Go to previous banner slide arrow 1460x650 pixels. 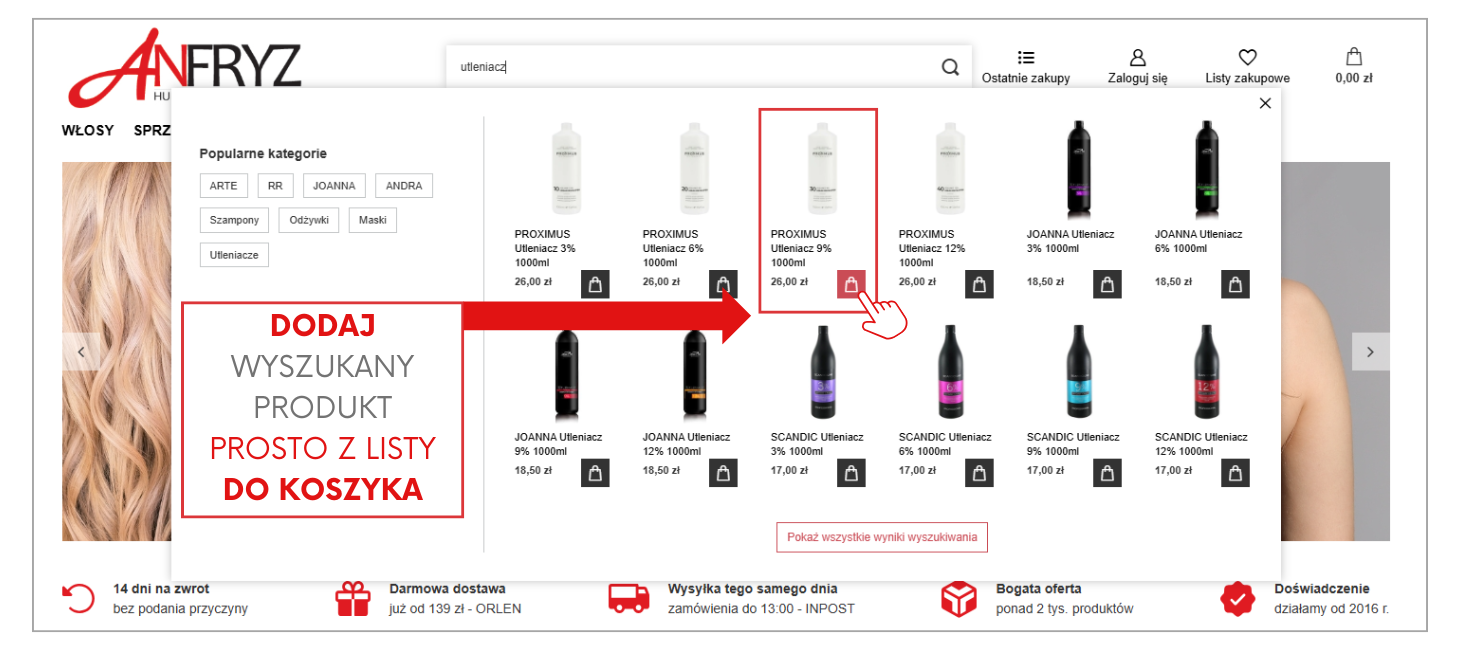tap(81, 352)
